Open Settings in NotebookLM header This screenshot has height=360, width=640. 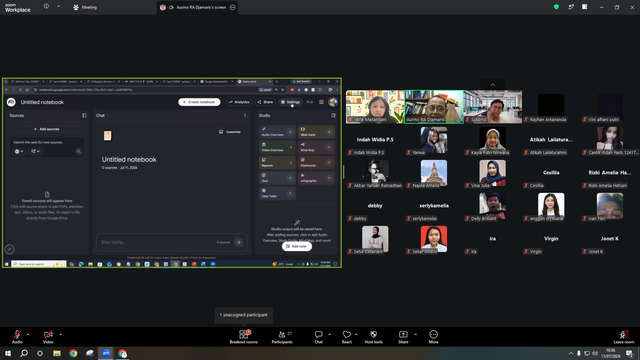coord(291,102)
